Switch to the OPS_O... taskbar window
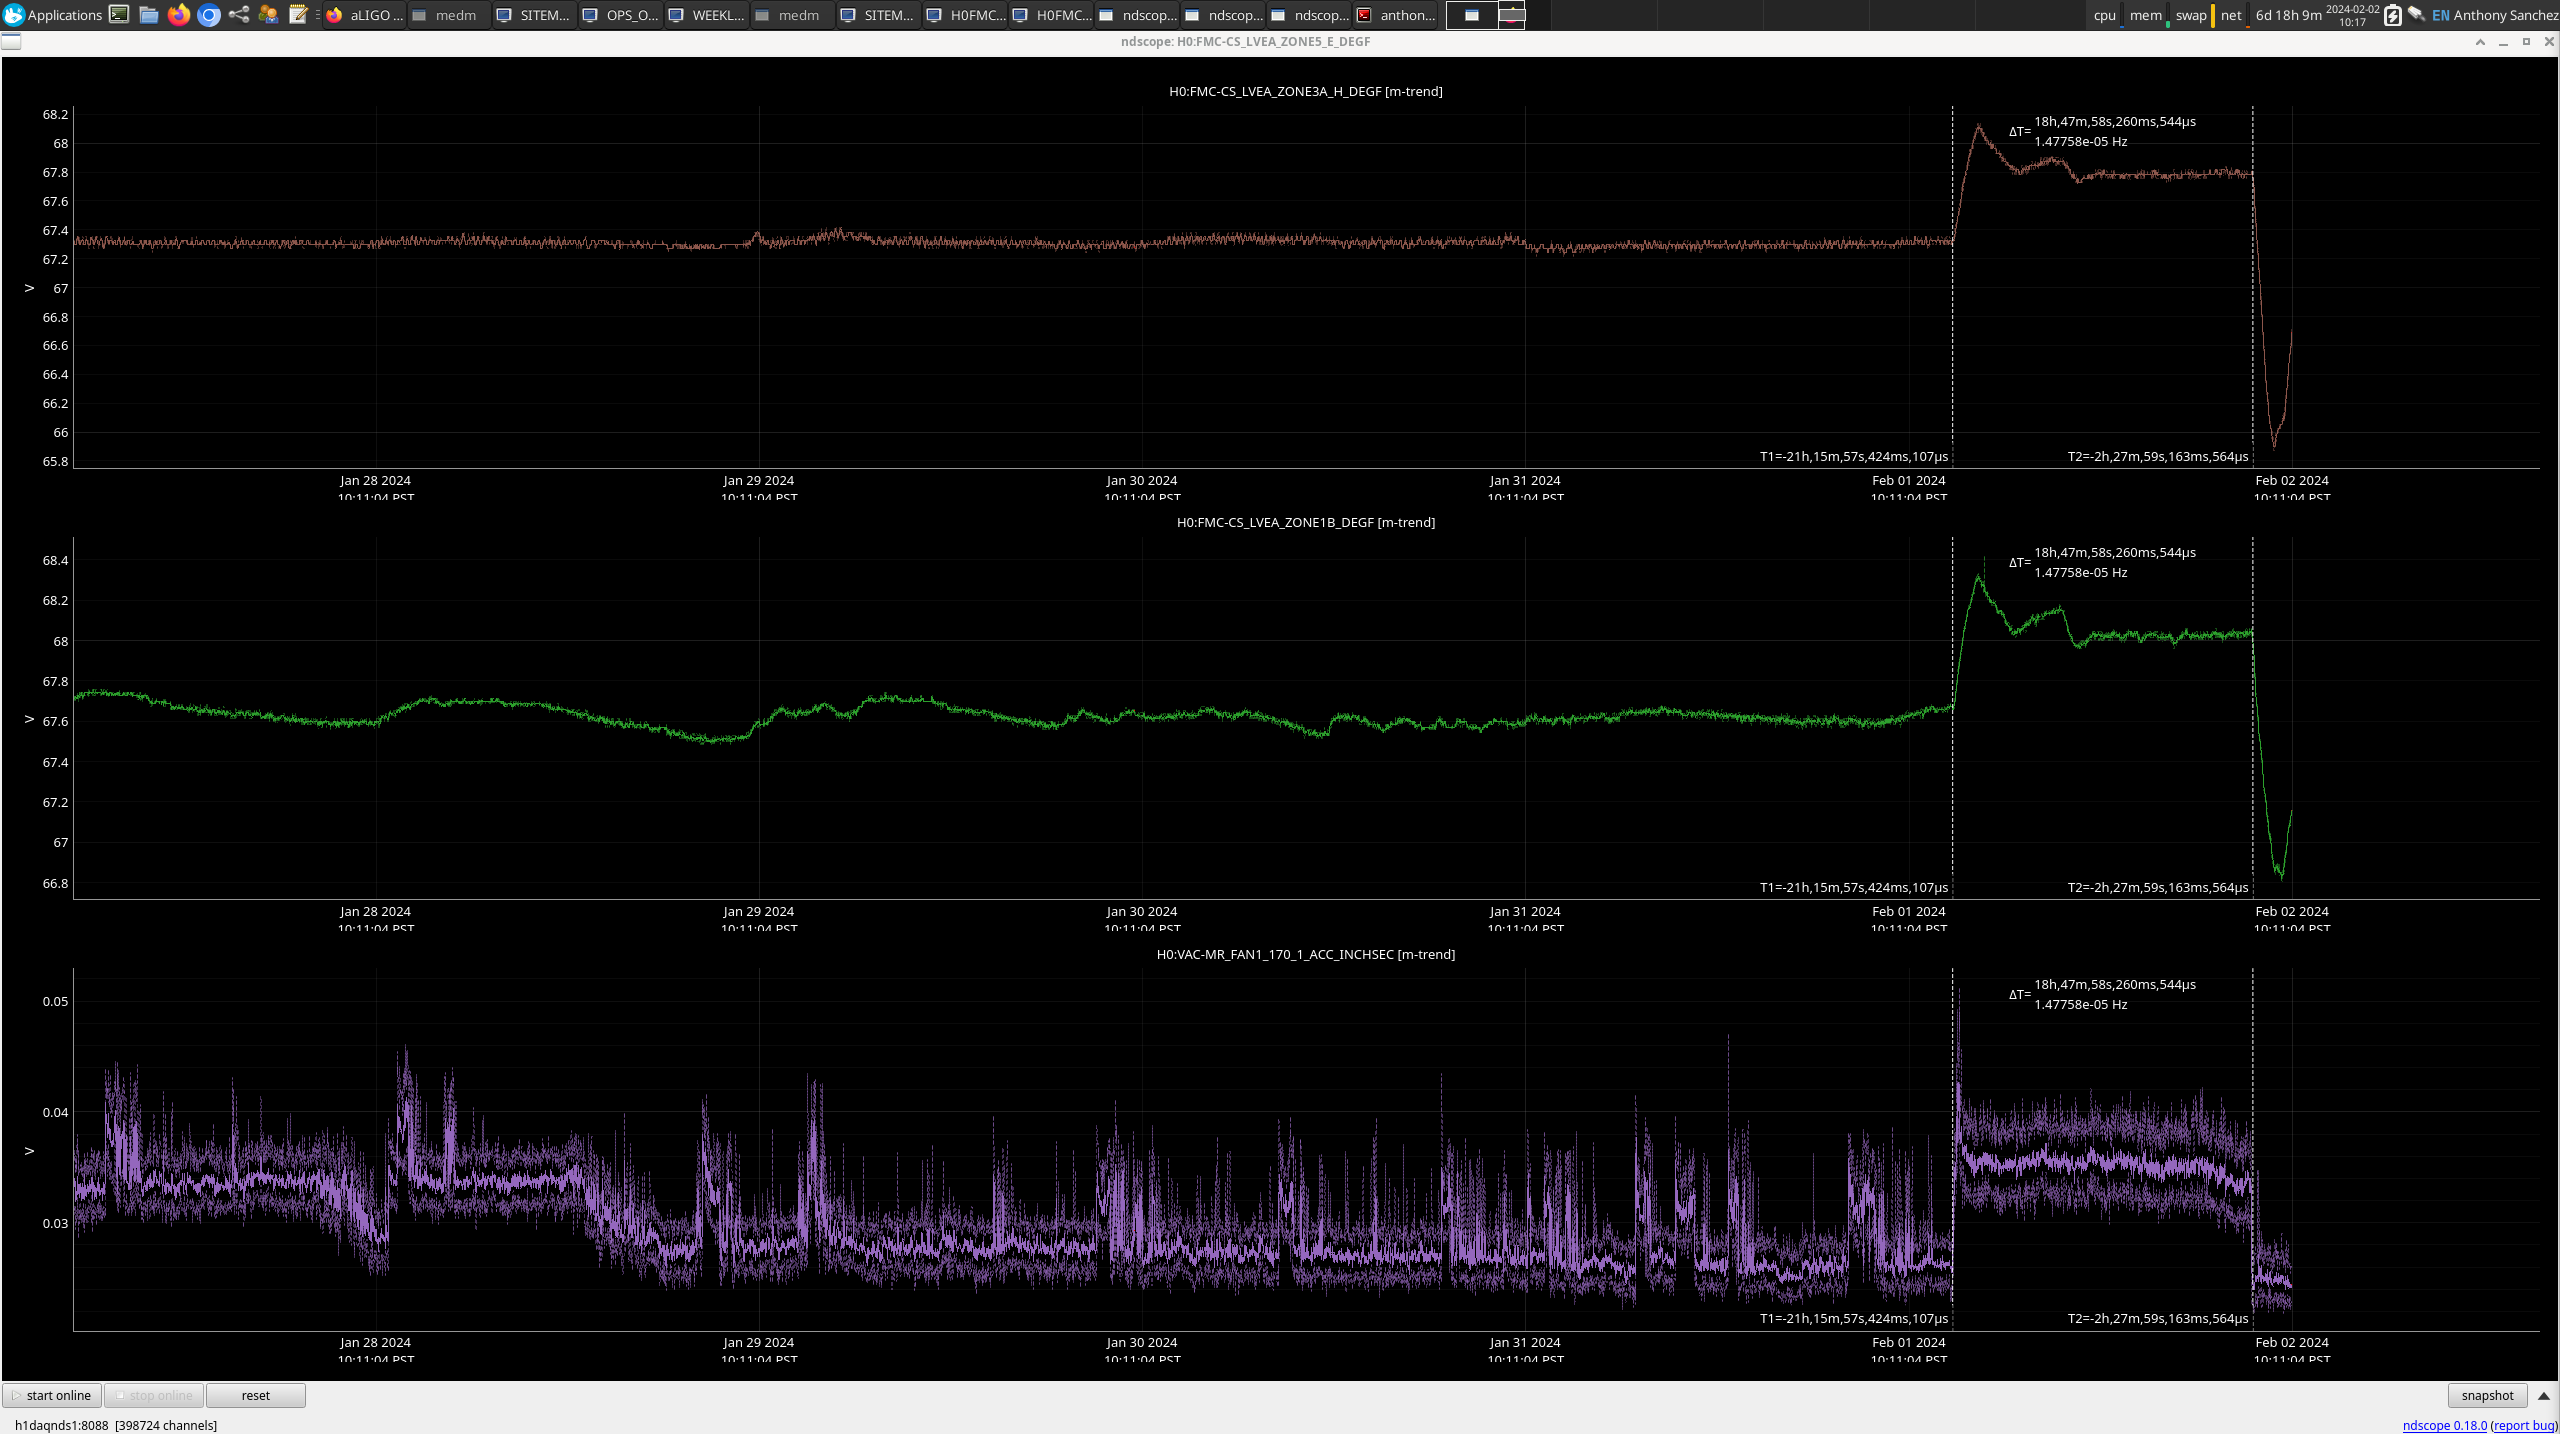The width and height of the screenshot is (2560, 1434). click(x=621, y=15)
